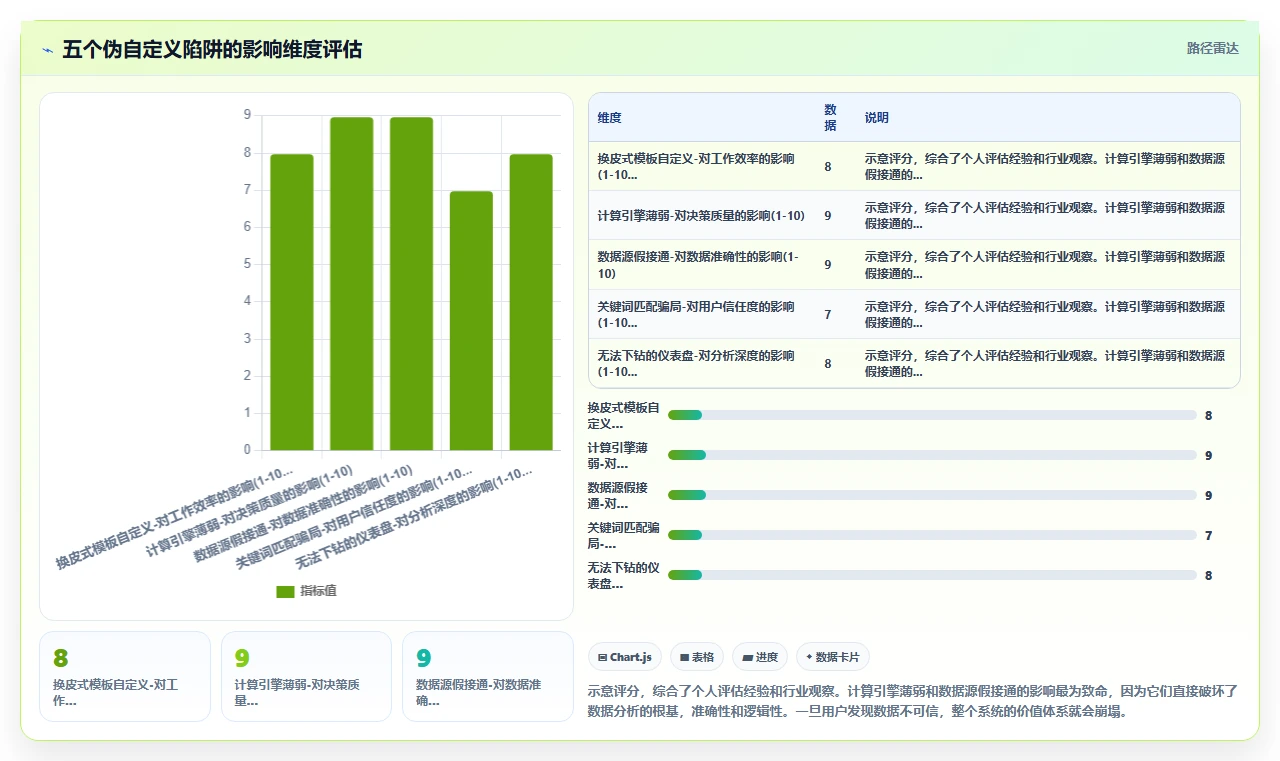Click the chart bar for 数据源假接通
This screenshot has width=1280, height=761.
click(x=411, y=284)
